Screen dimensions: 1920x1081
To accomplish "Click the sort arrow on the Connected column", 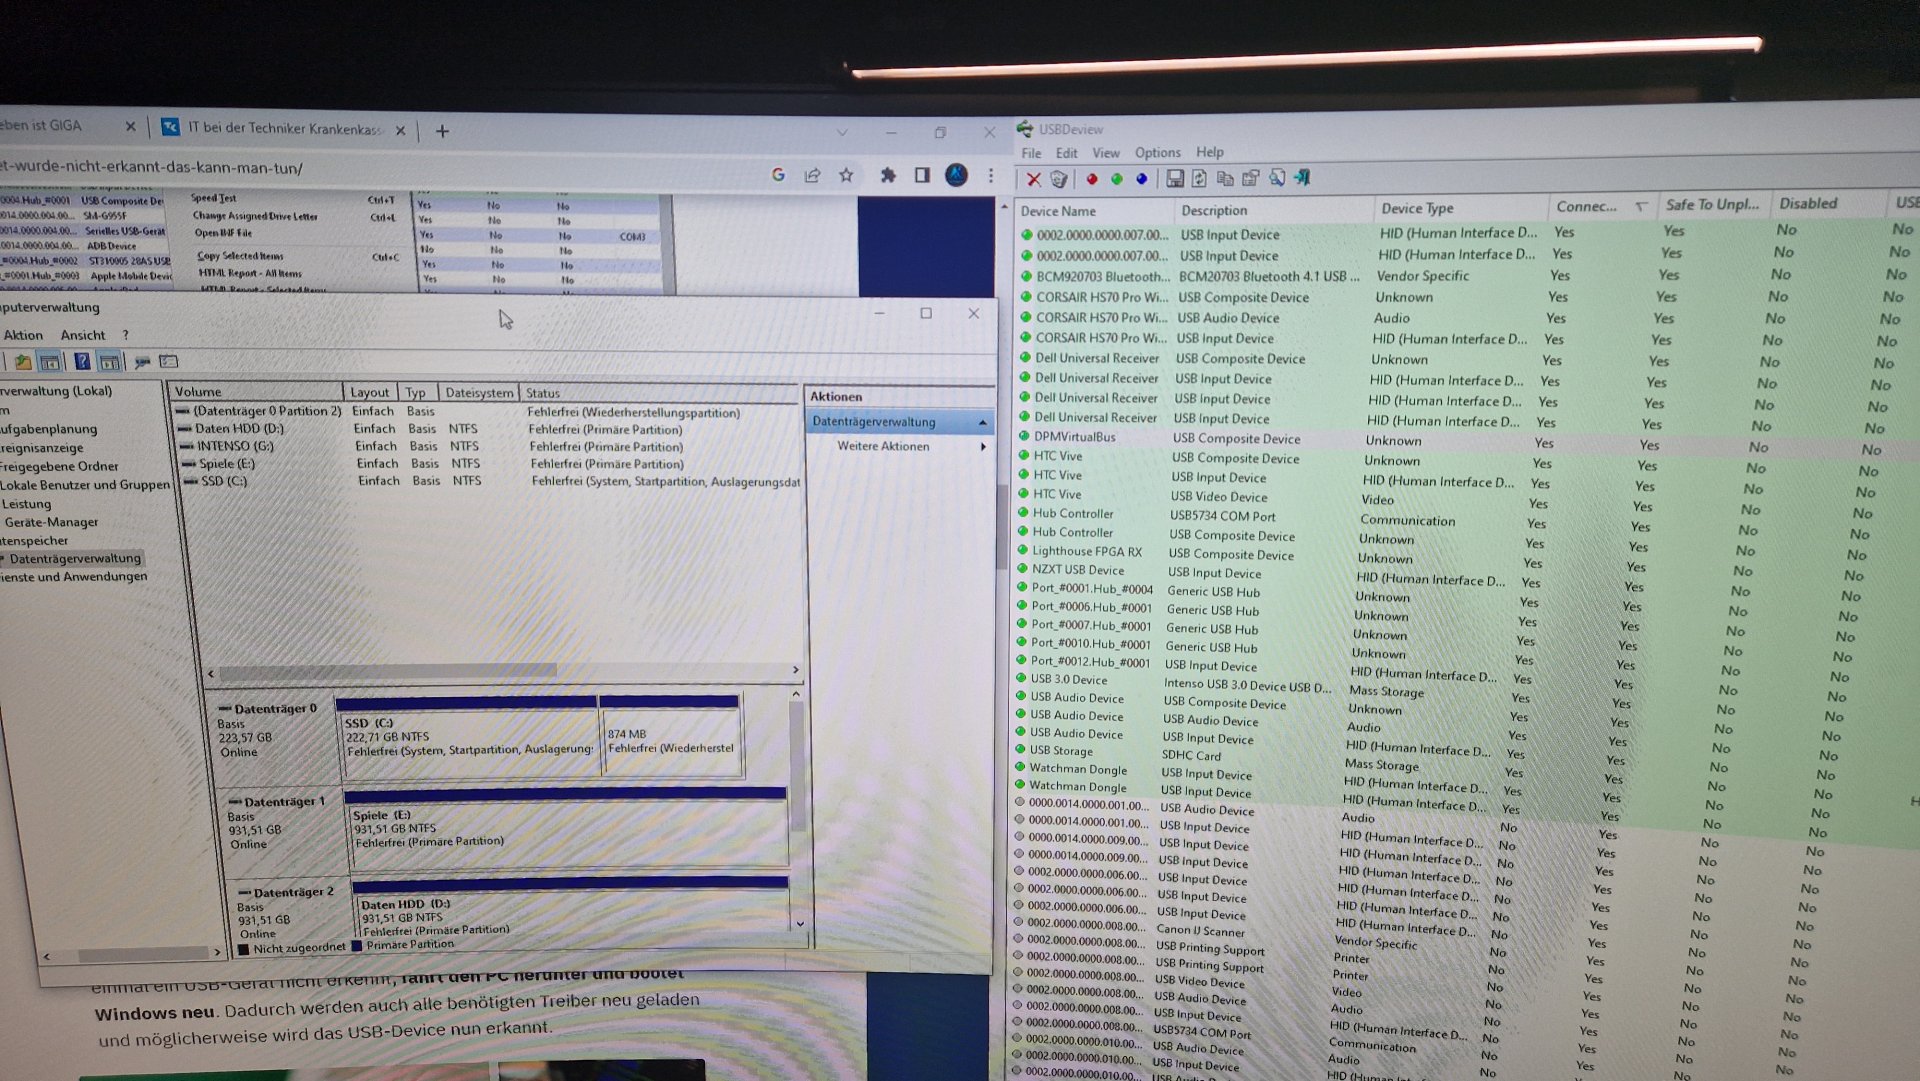I will 1641,206.
